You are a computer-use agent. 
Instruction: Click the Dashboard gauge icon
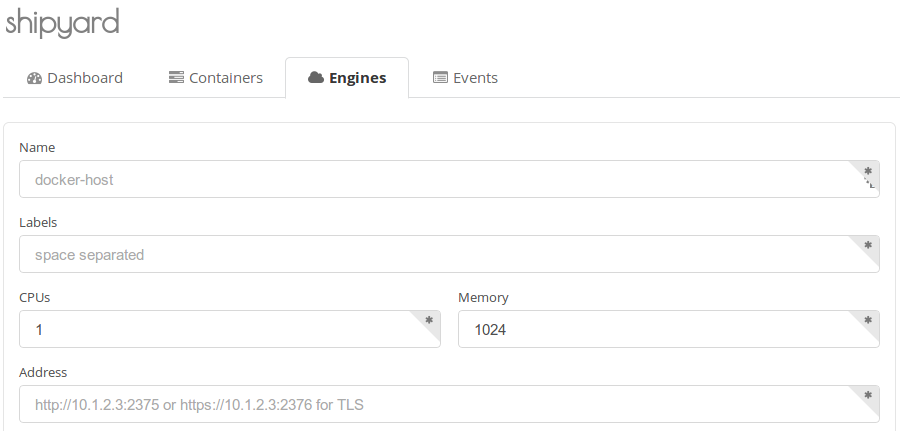pos(35,78)
